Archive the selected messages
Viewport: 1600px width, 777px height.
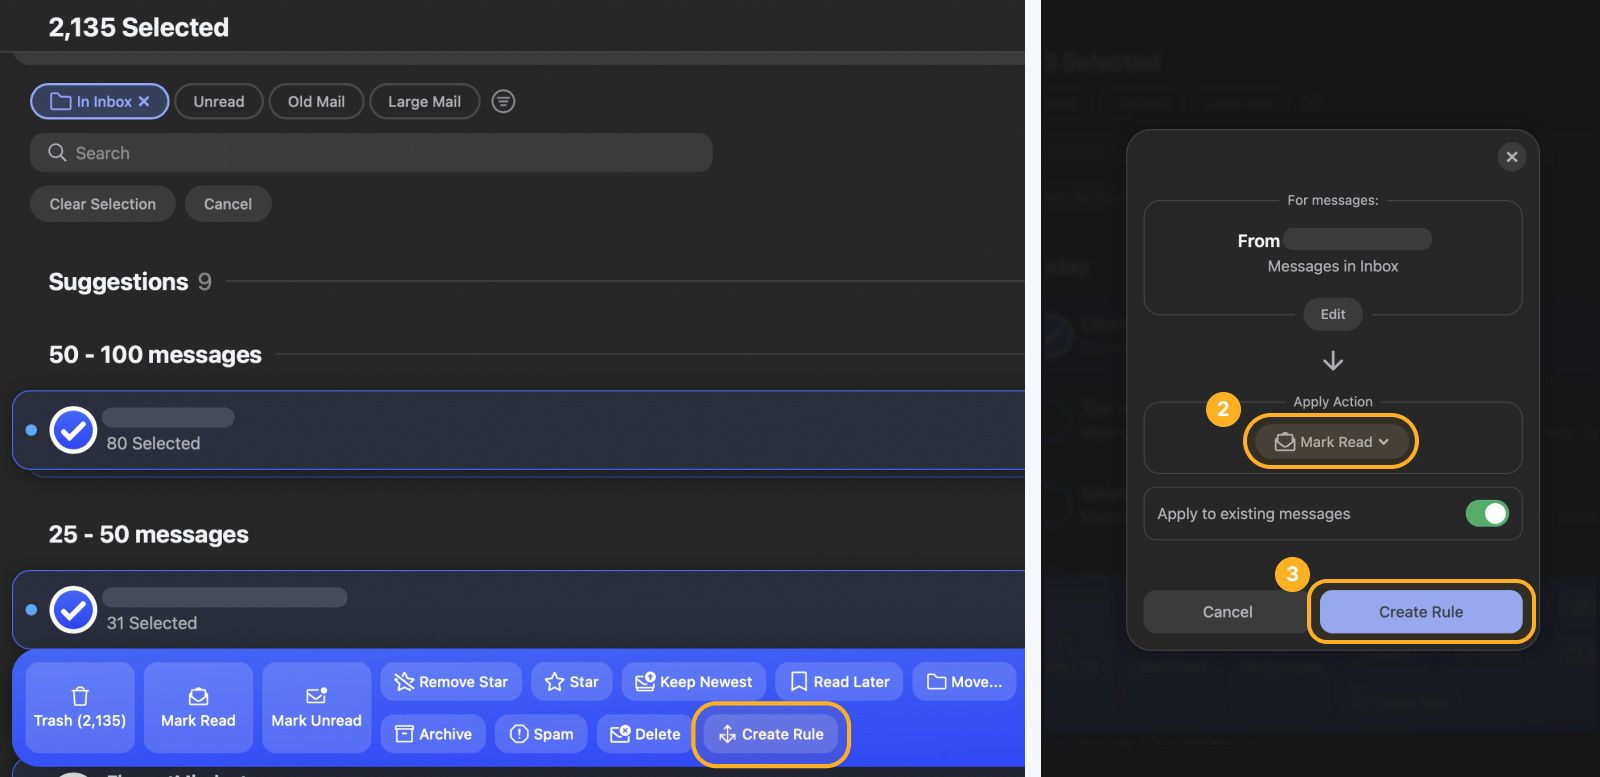coord(433,733)
